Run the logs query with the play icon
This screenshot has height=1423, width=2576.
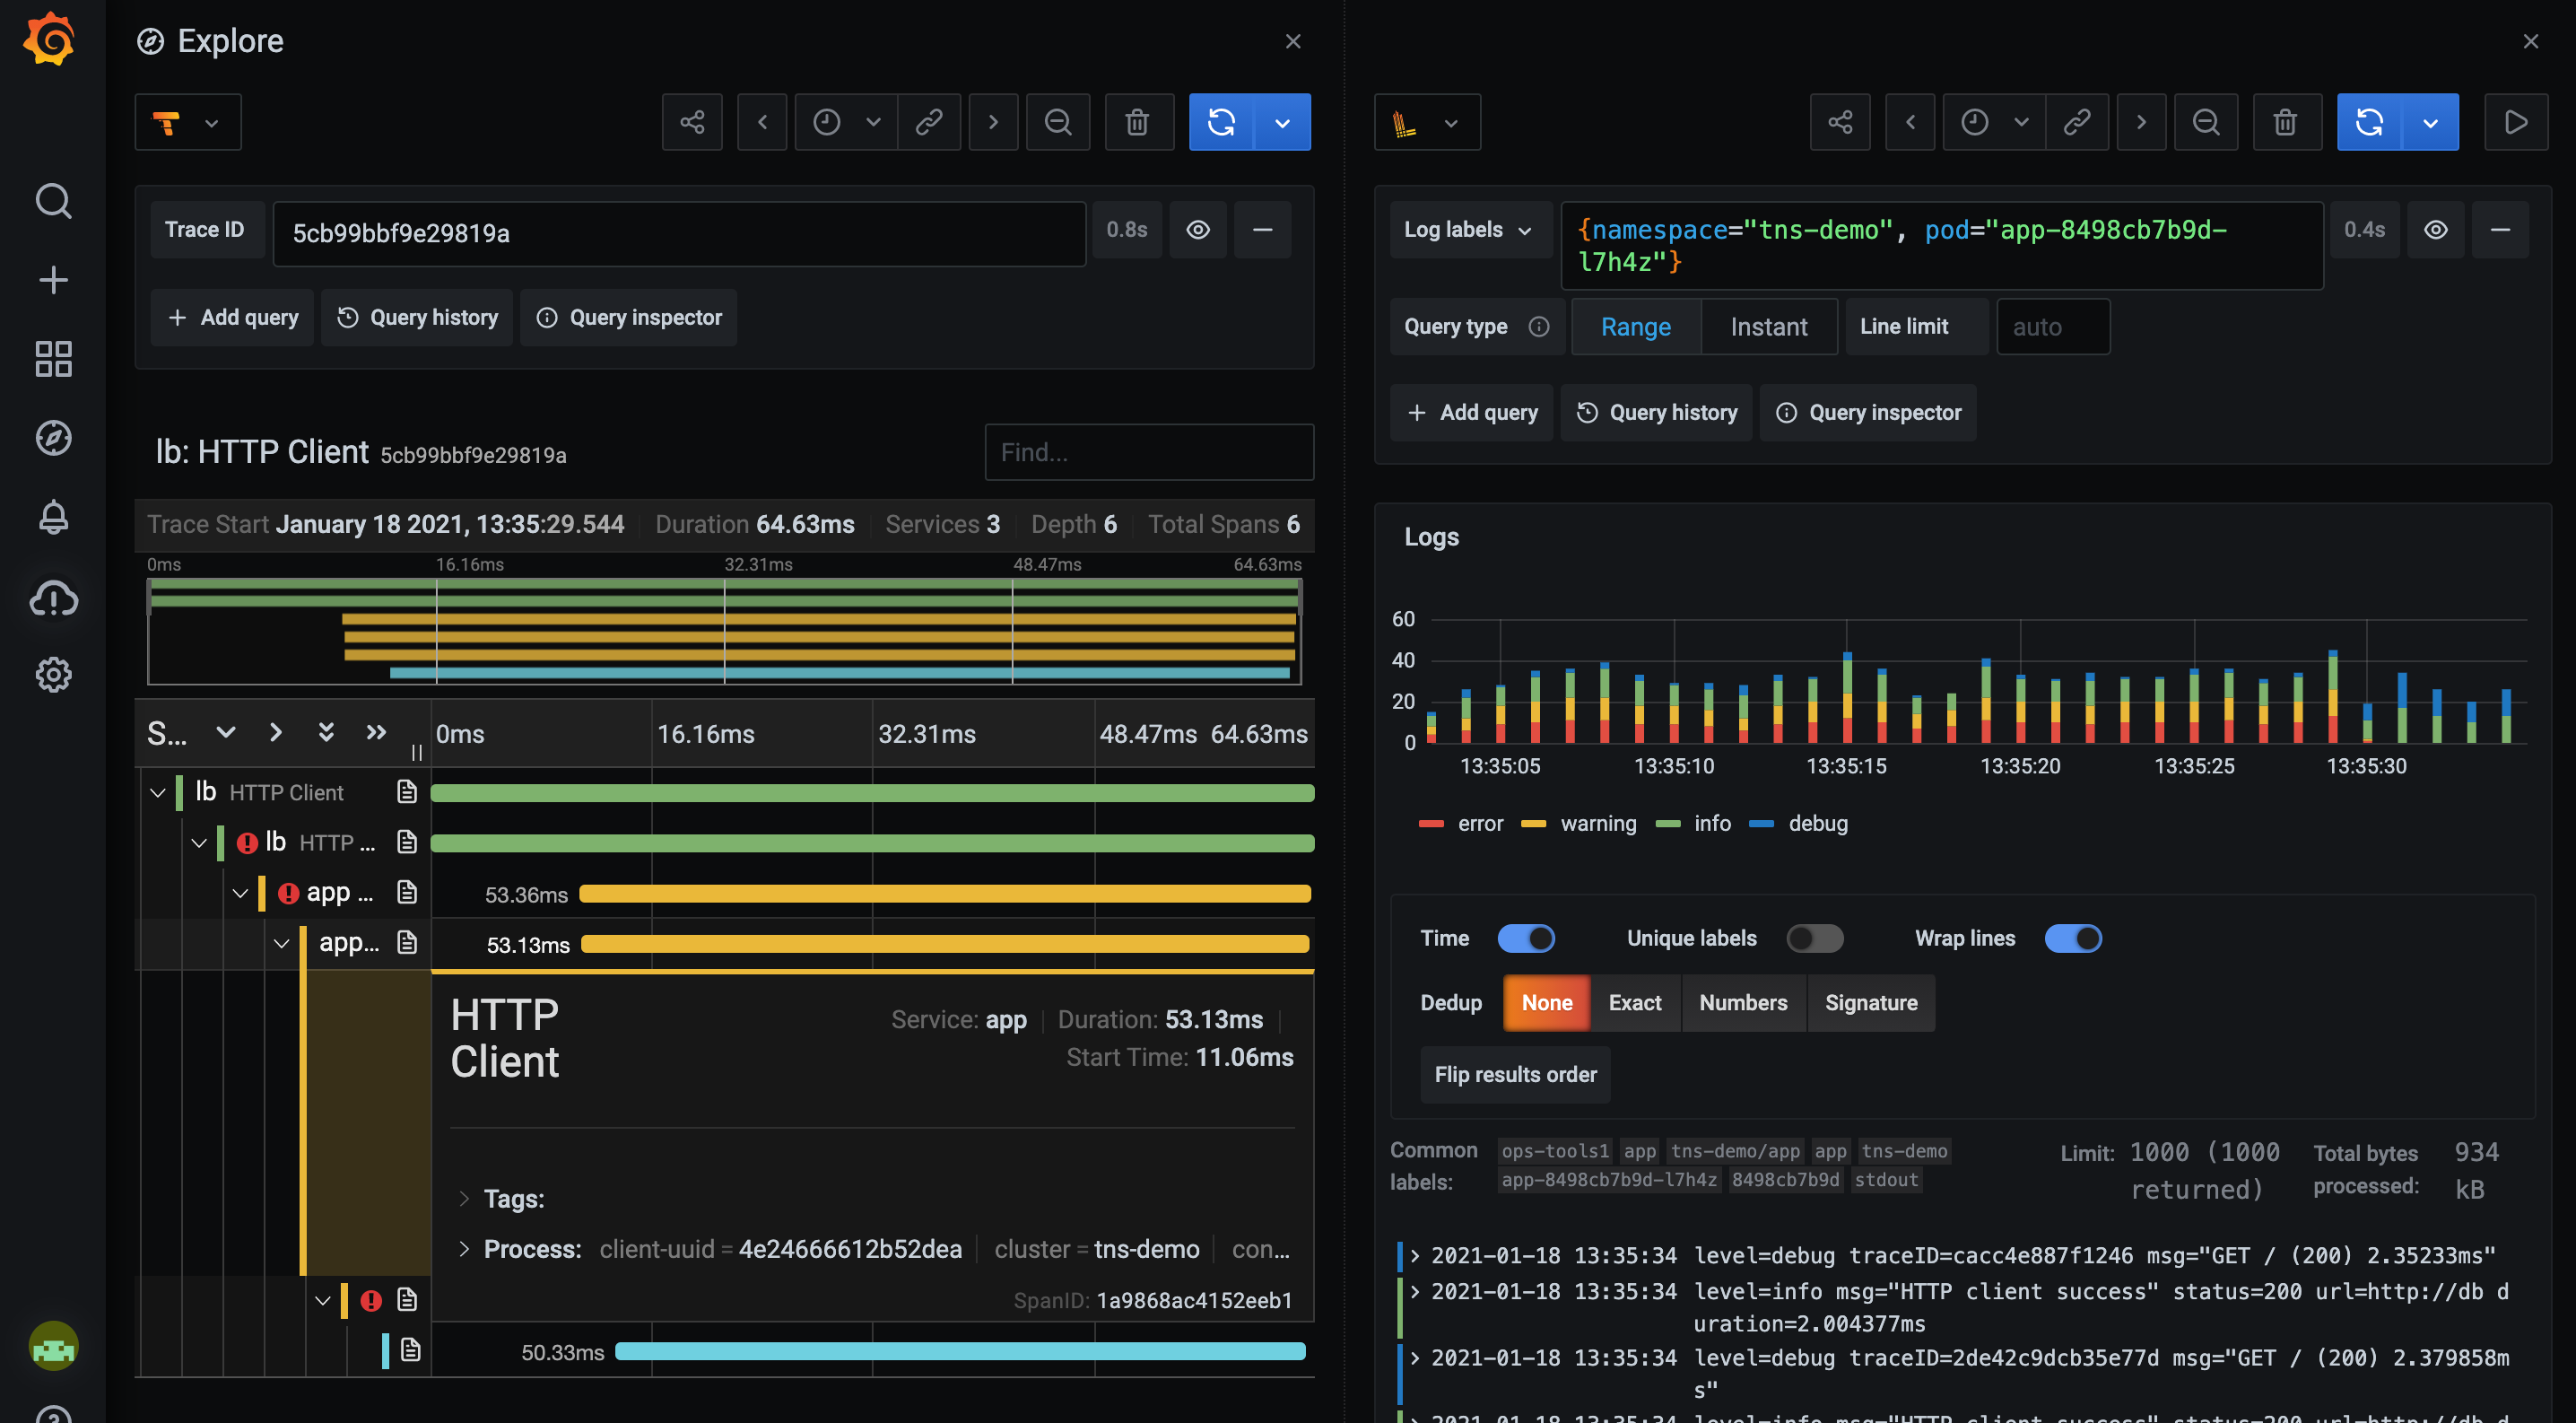coord(2517,122)
